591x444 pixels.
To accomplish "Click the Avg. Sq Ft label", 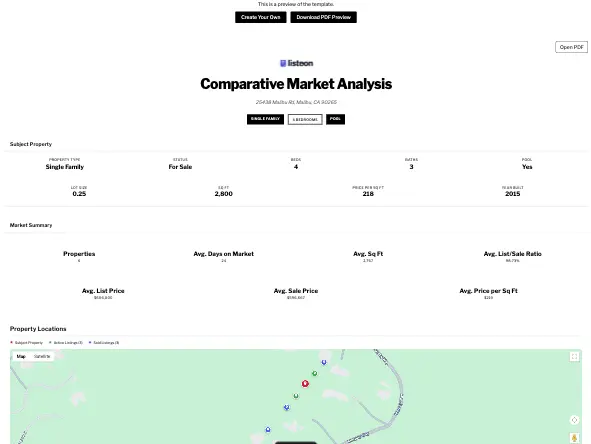I will coord(368,254).
